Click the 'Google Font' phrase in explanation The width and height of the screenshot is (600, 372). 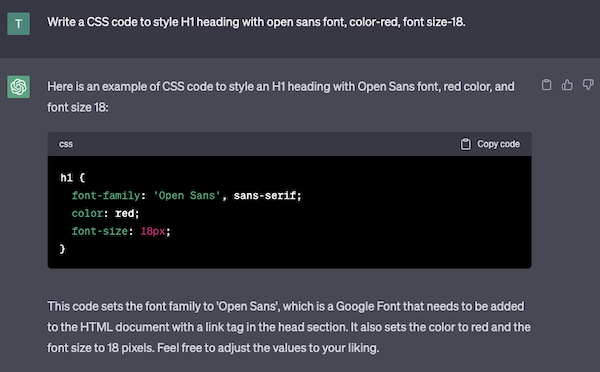(368, 306)
